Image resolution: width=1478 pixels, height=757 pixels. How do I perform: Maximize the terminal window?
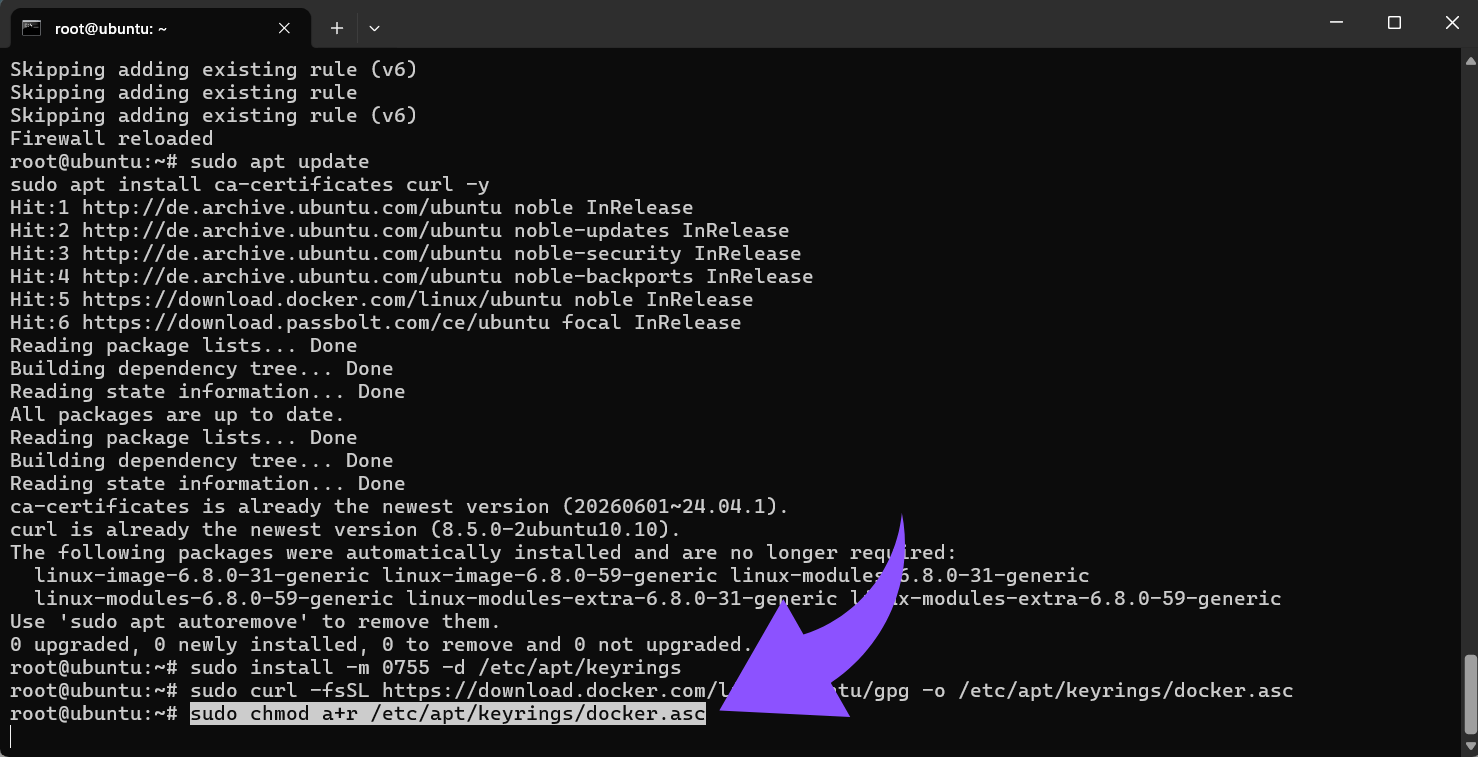pyautogui.click(x=1394, y=23)
